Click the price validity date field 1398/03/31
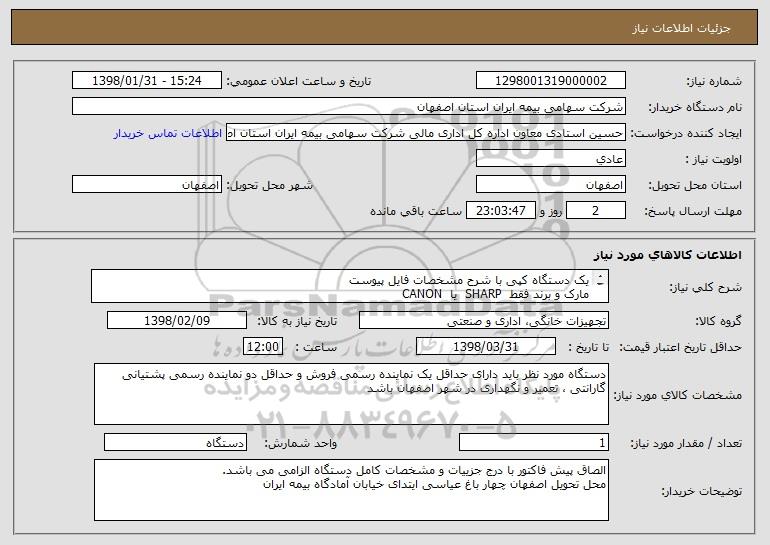Viewport: 770px width, 545px height. click(486, 347)
